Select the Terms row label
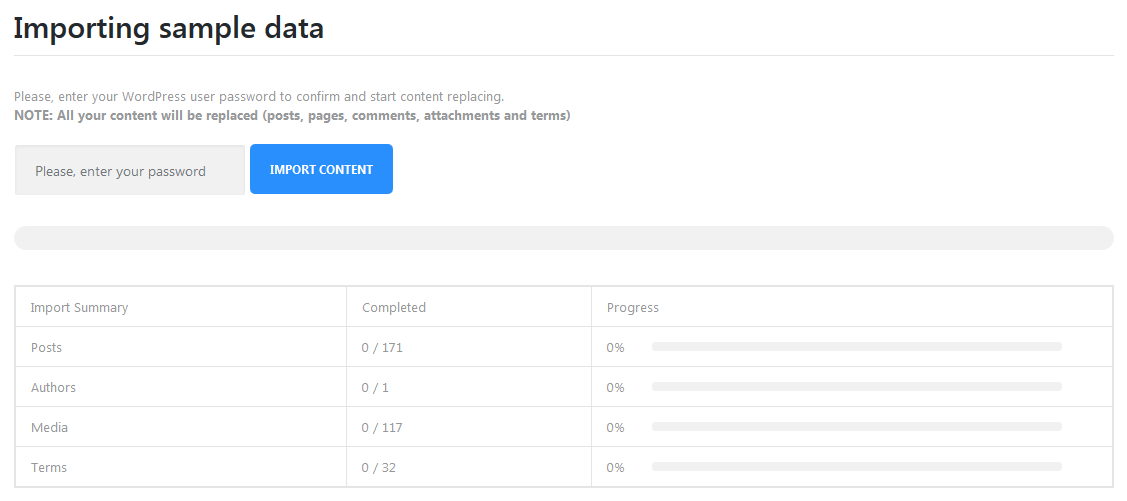Viewport: 1127px width, 501px height. click(49, 468)
